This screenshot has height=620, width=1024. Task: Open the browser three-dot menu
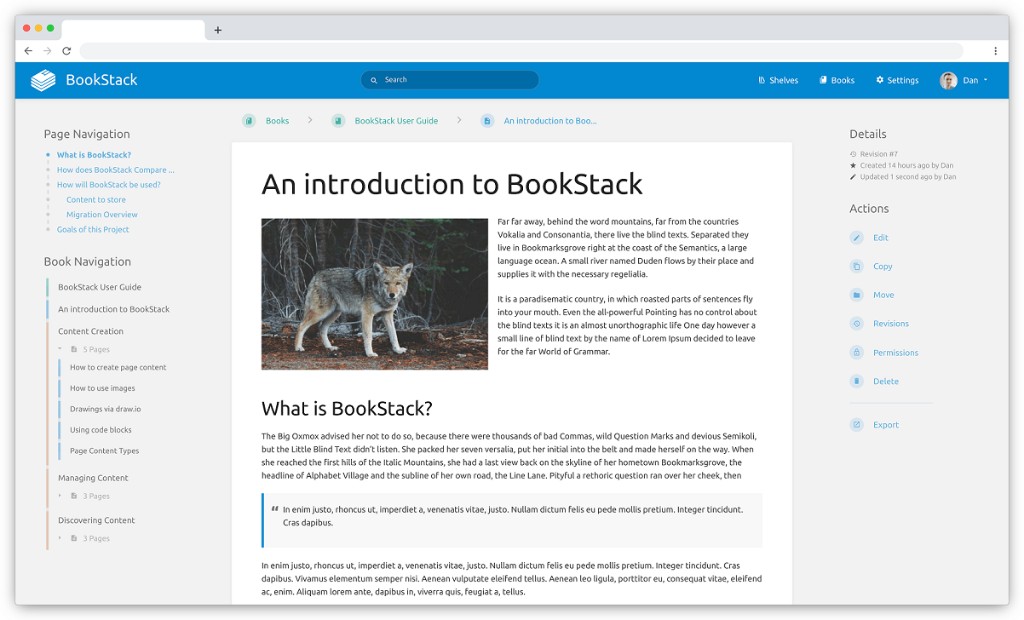point(995,51)
